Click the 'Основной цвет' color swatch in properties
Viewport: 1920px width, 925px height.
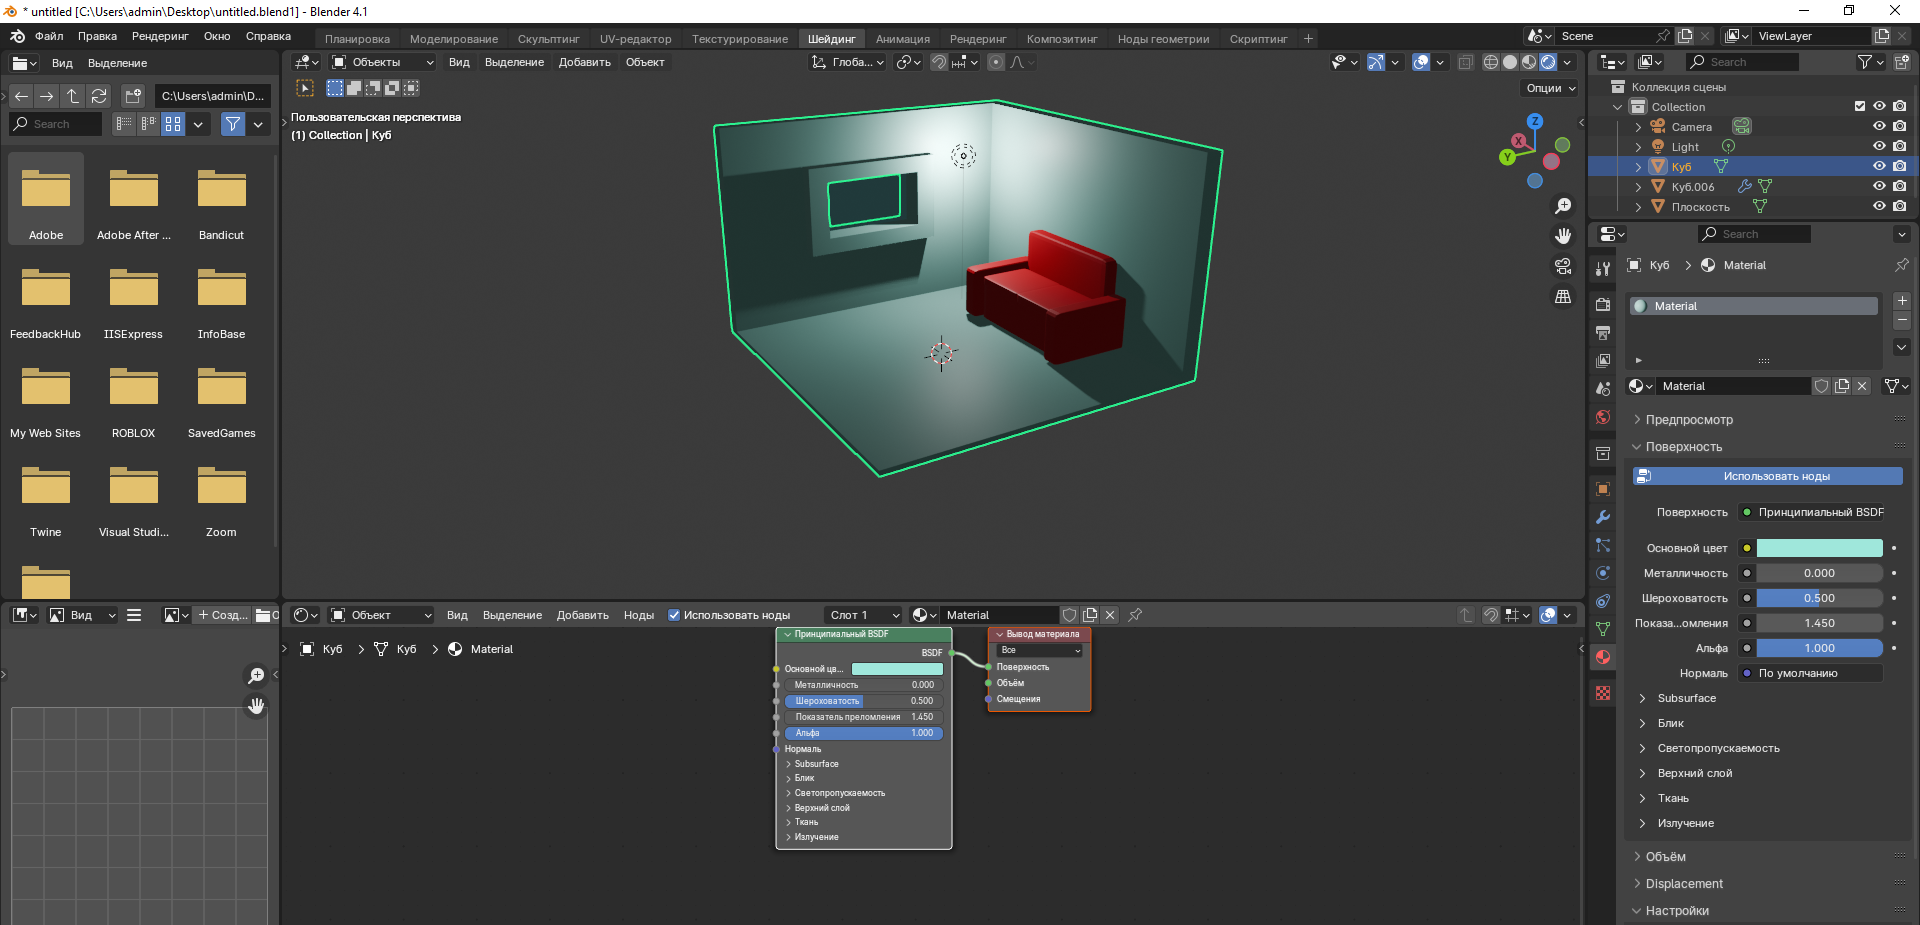[1819, 548]
